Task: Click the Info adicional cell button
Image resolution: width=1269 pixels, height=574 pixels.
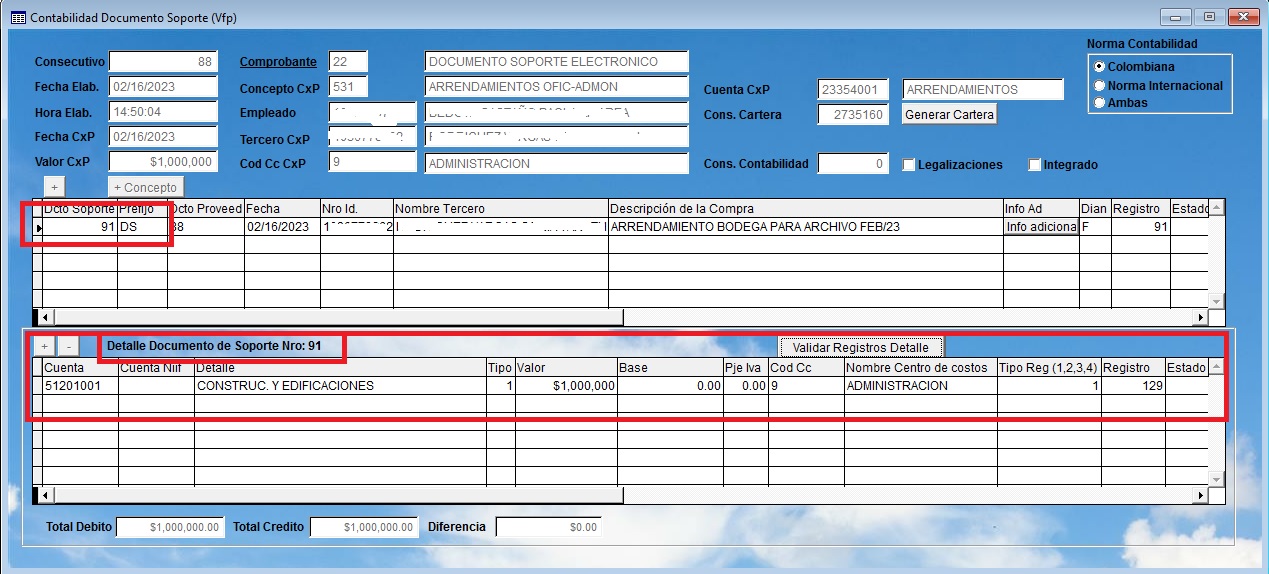Action: click(1041, 227)
